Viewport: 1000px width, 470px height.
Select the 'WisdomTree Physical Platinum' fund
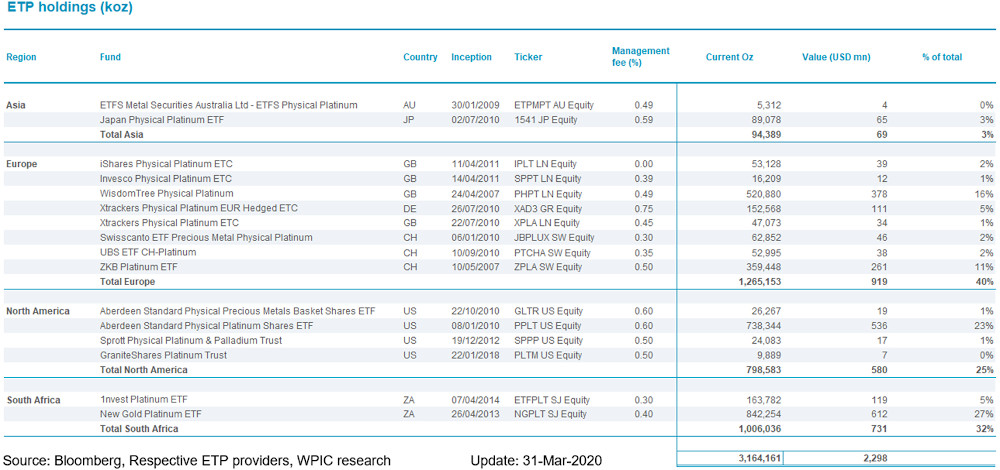166,193
